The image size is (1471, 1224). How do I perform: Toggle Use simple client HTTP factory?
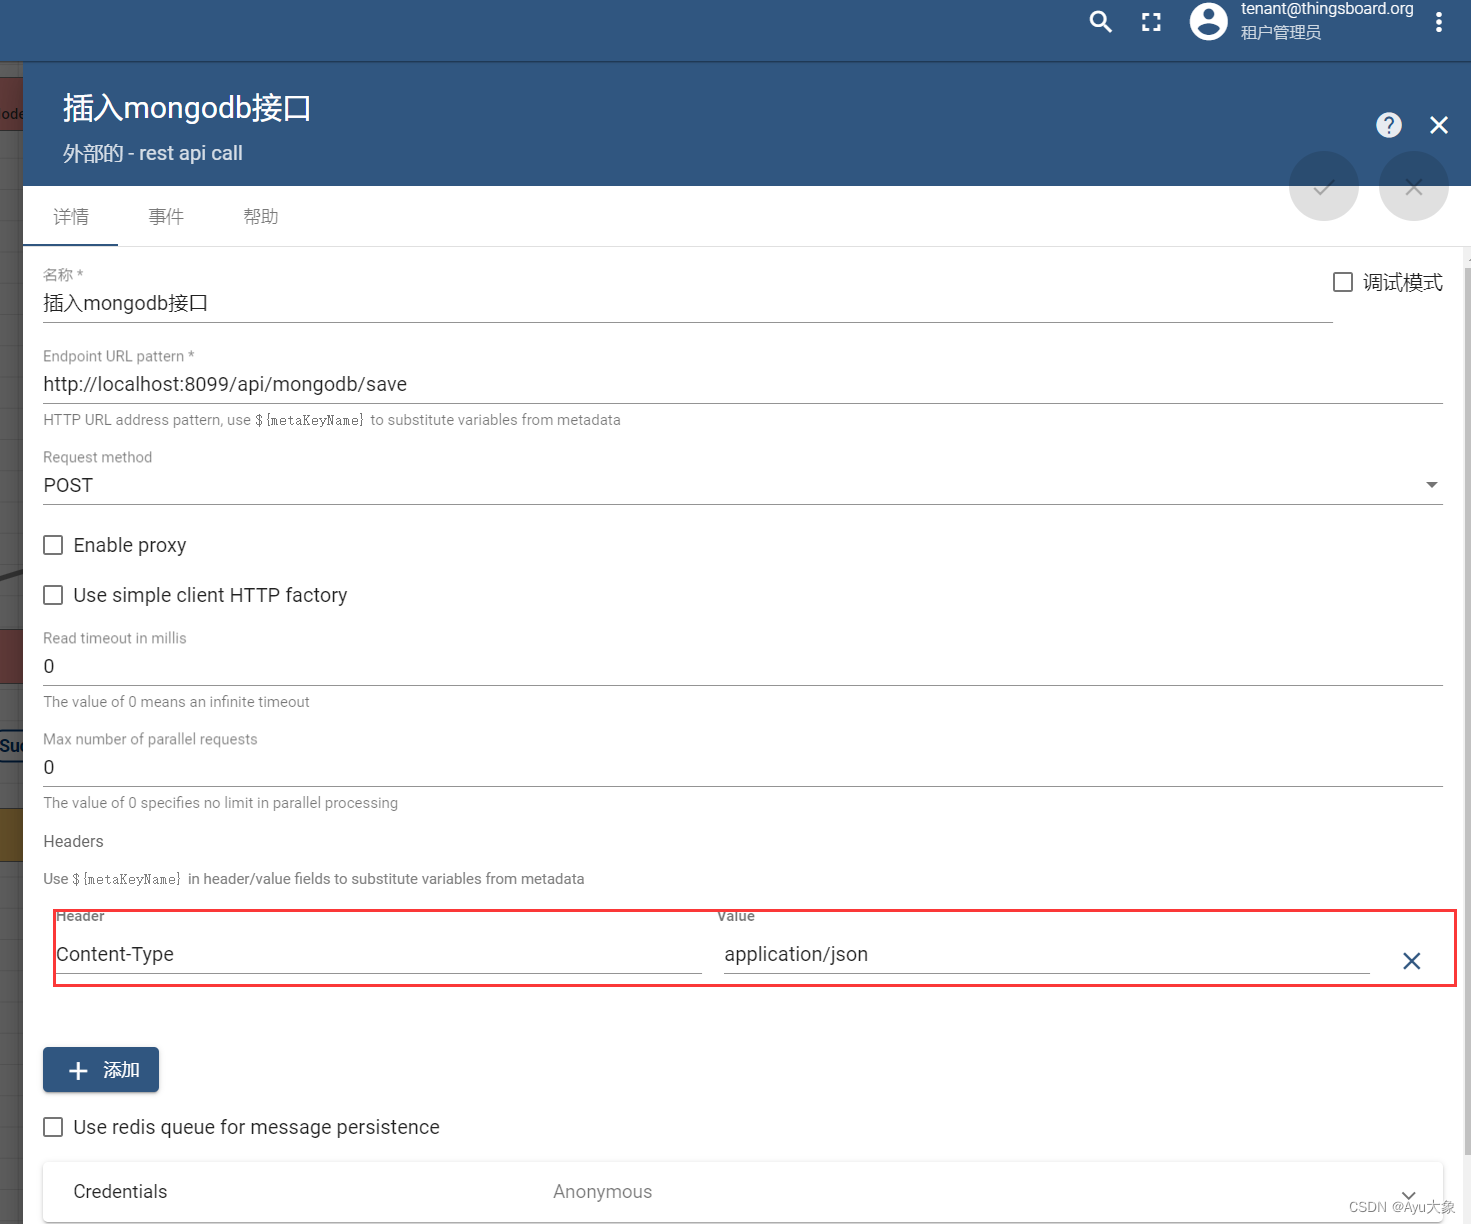tap(53, 595)
